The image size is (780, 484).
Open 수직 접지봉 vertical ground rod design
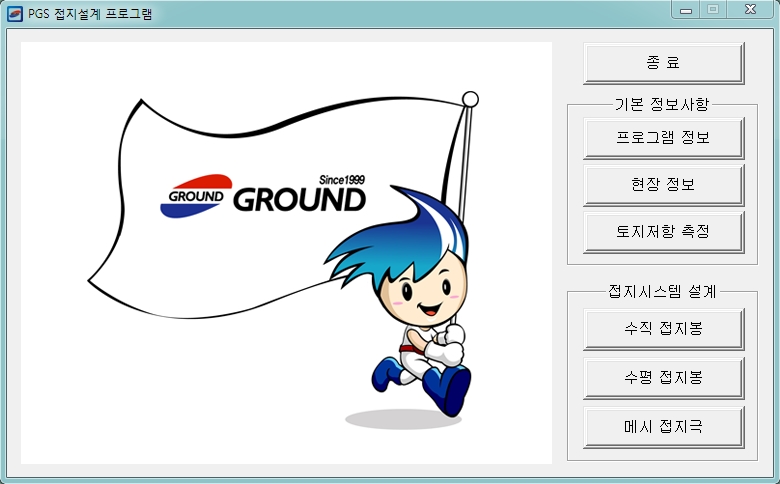point(663,328)
